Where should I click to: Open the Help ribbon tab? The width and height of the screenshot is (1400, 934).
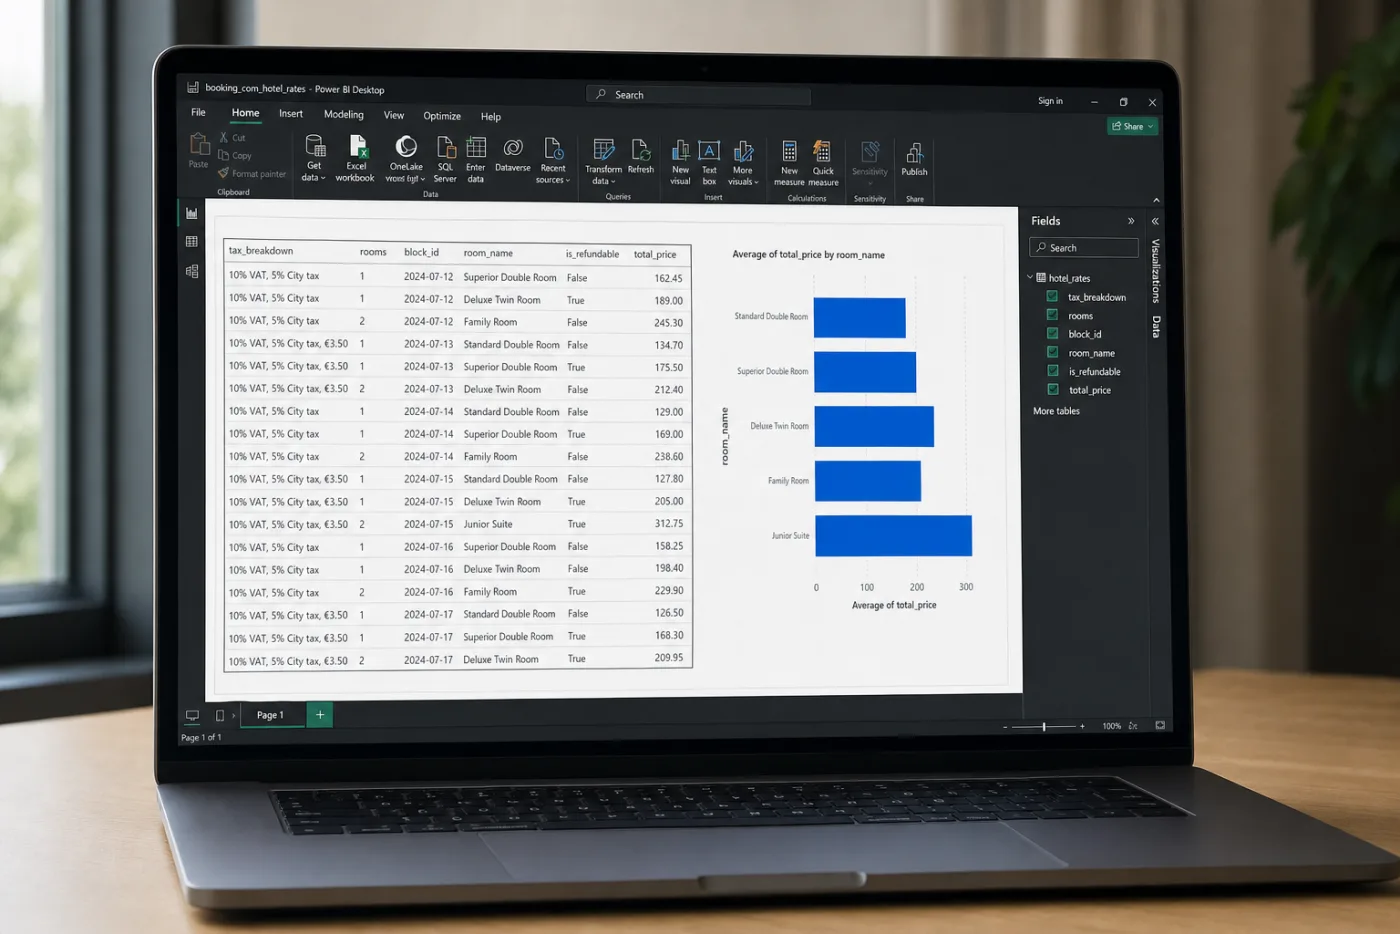[490, 117]
